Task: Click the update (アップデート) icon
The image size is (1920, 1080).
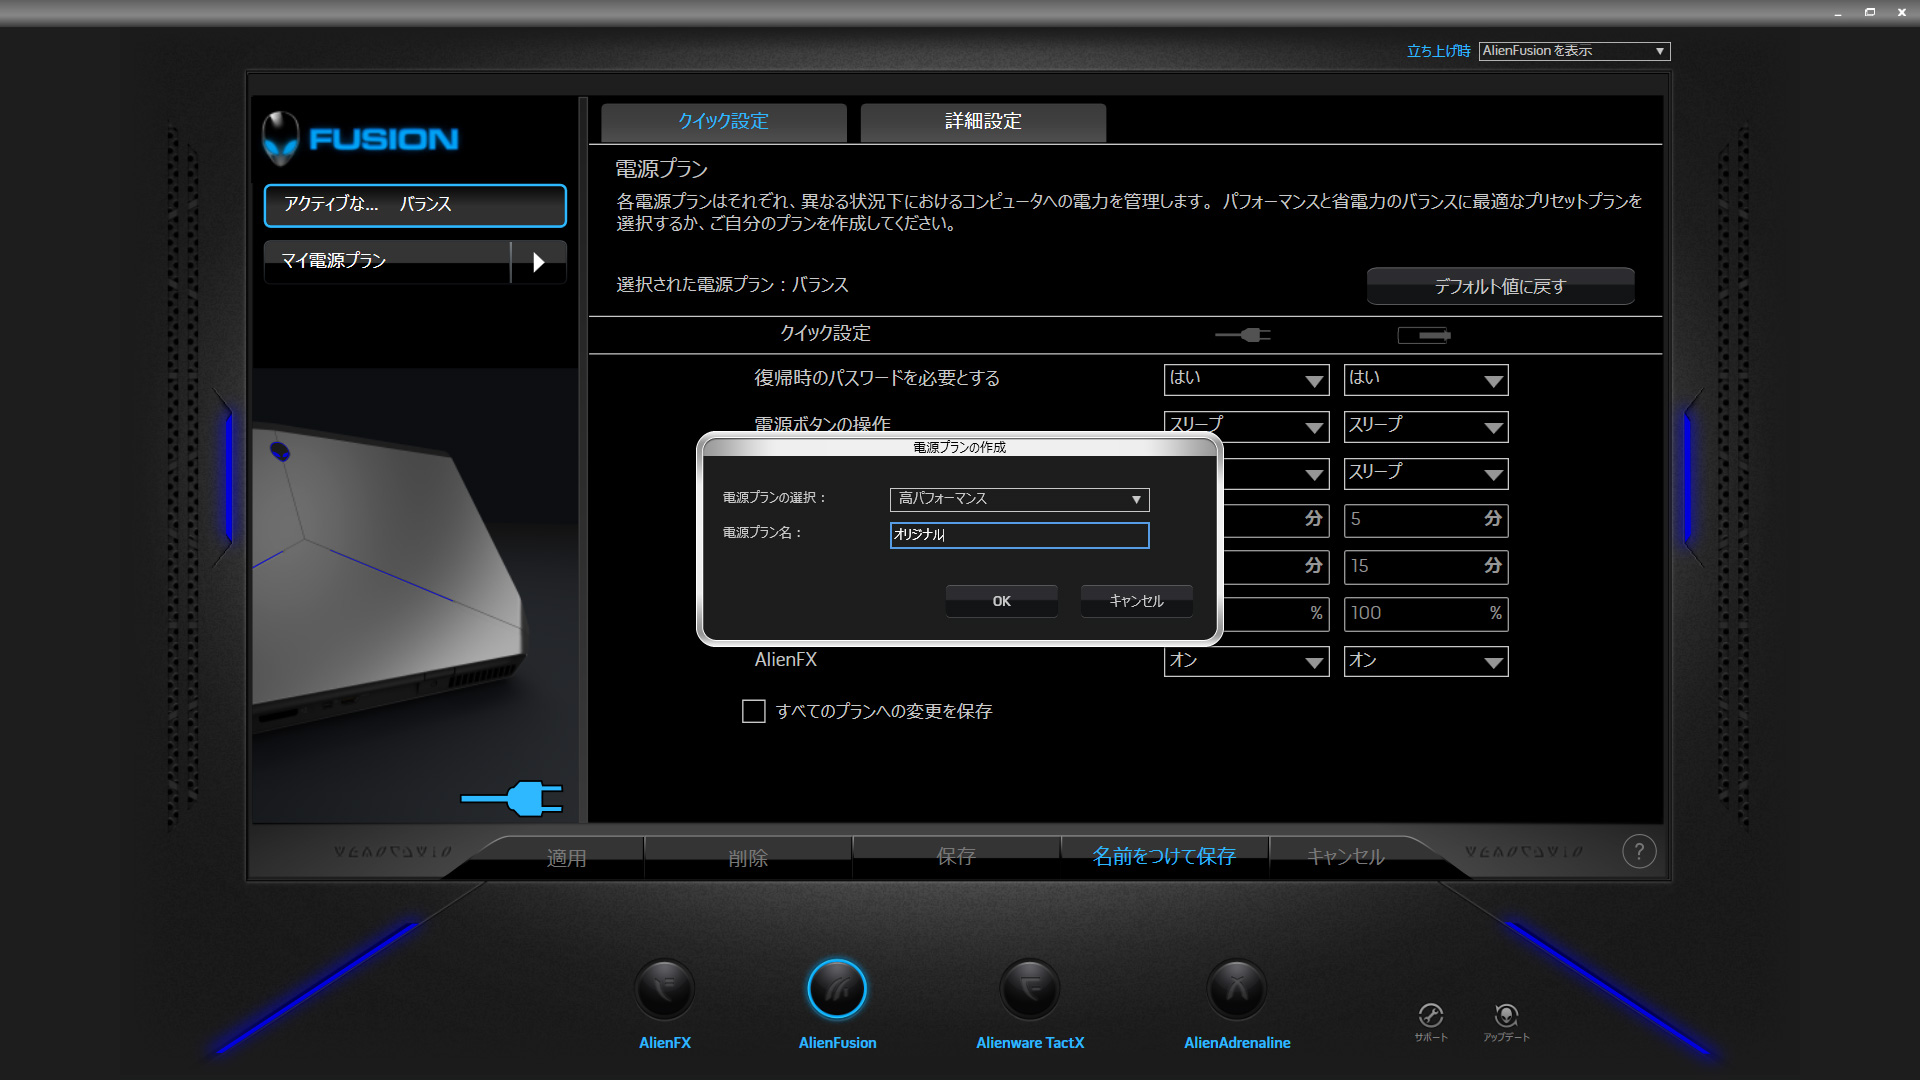Action: (x=1506, y=1016)
